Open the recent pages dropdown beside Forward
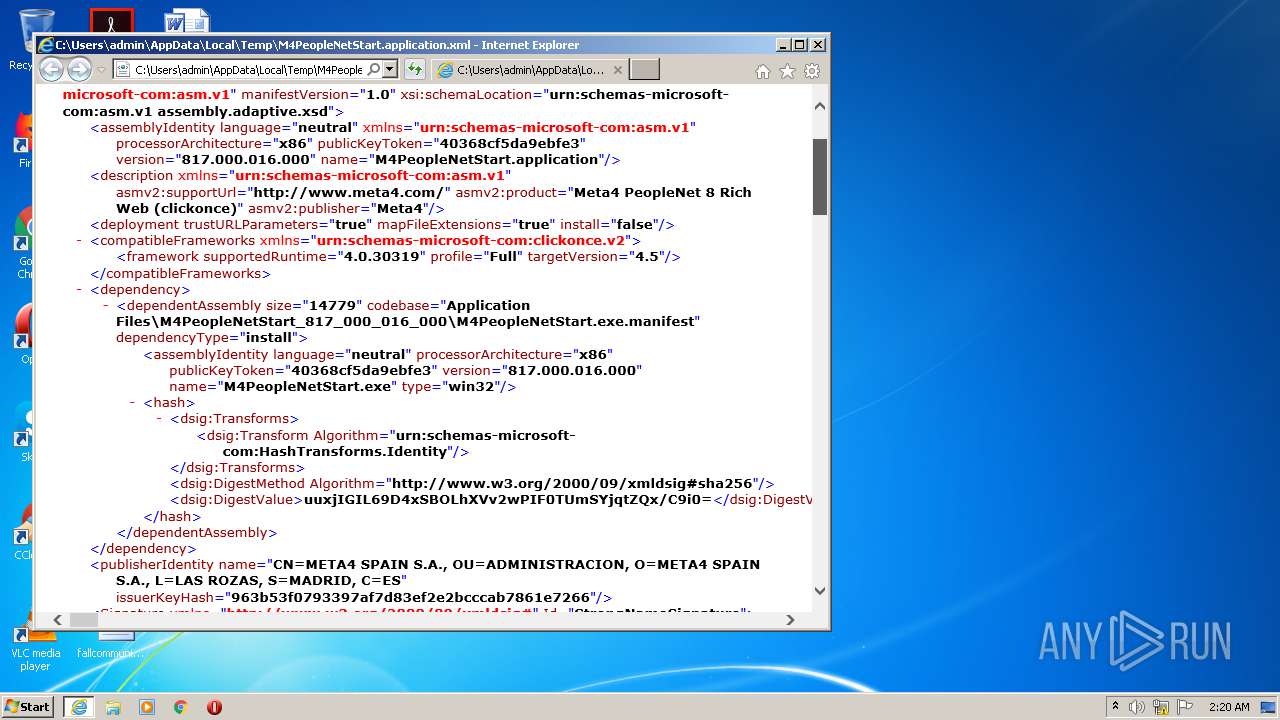The image size is (1280, 720). point(101,70)
